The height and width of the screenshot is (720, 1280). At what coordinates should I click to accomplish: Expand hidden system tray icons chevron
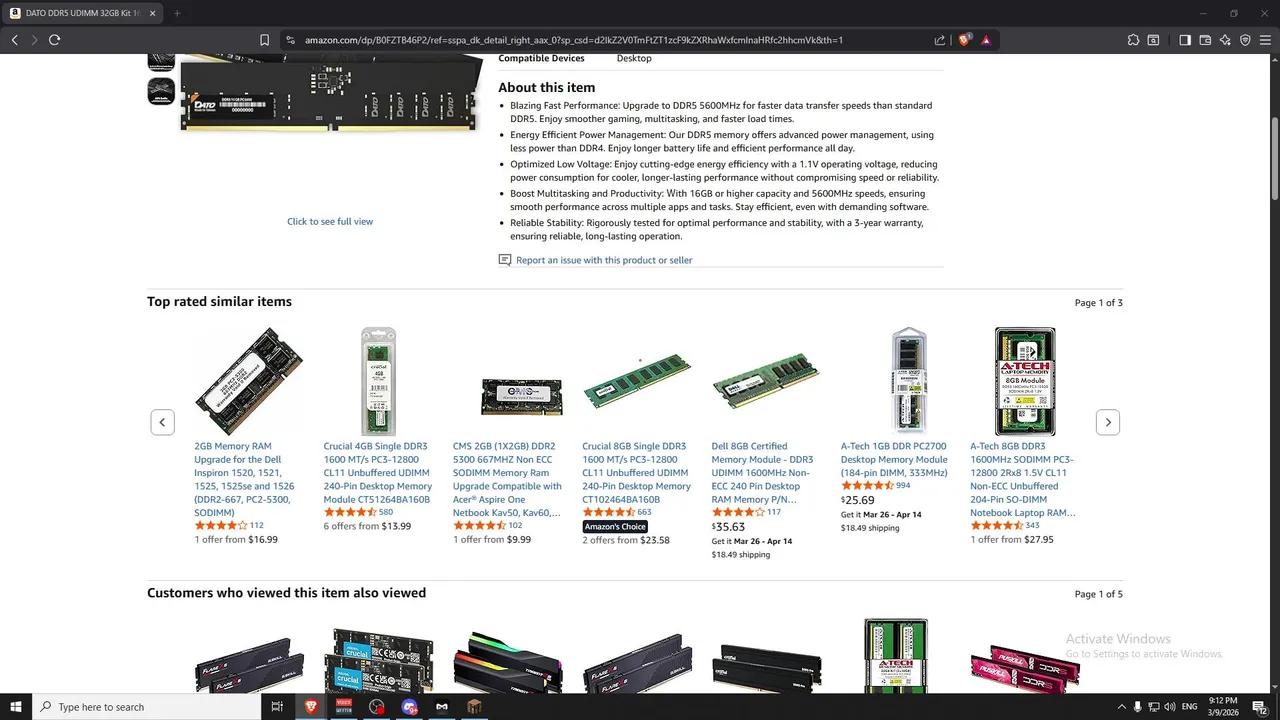point(1121,707)
